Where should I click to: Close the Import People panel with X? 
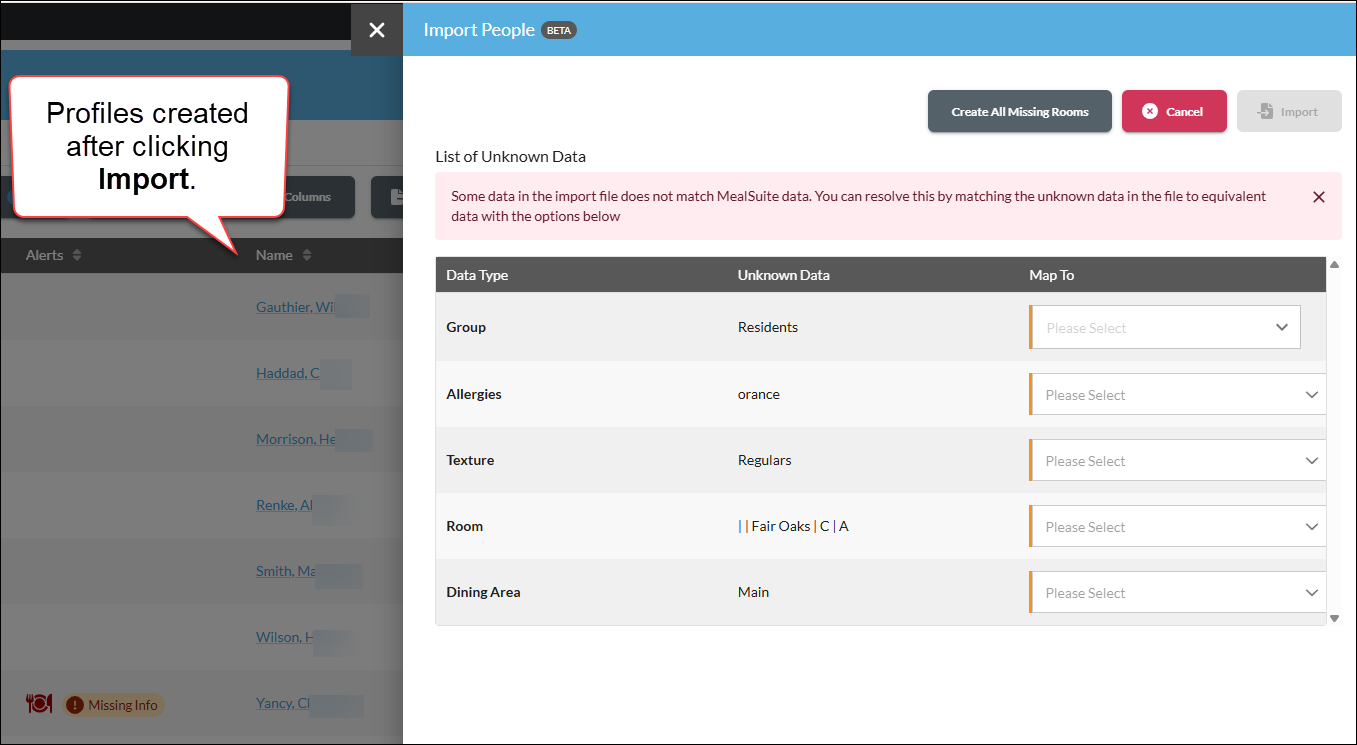pos(377,30)
